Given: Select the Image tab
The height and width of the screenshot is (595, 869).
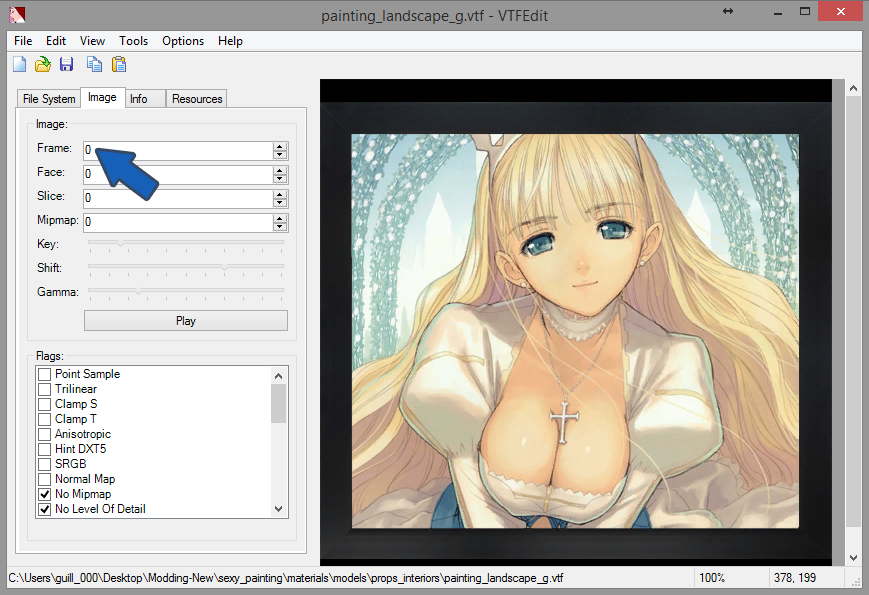Looking at the screenshot, I should coord(103,97).
